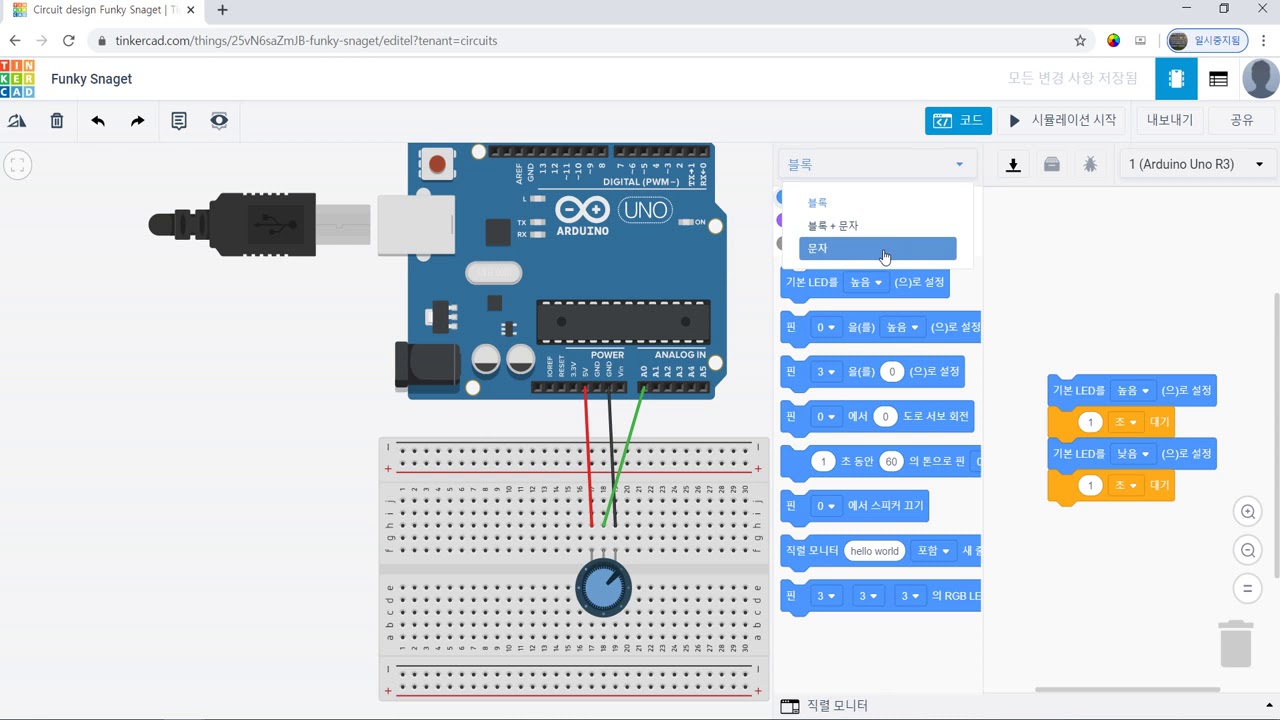Click the code workspace trash bin
Viewport: 1280px width, 720px height.
tap(1236, 643)
